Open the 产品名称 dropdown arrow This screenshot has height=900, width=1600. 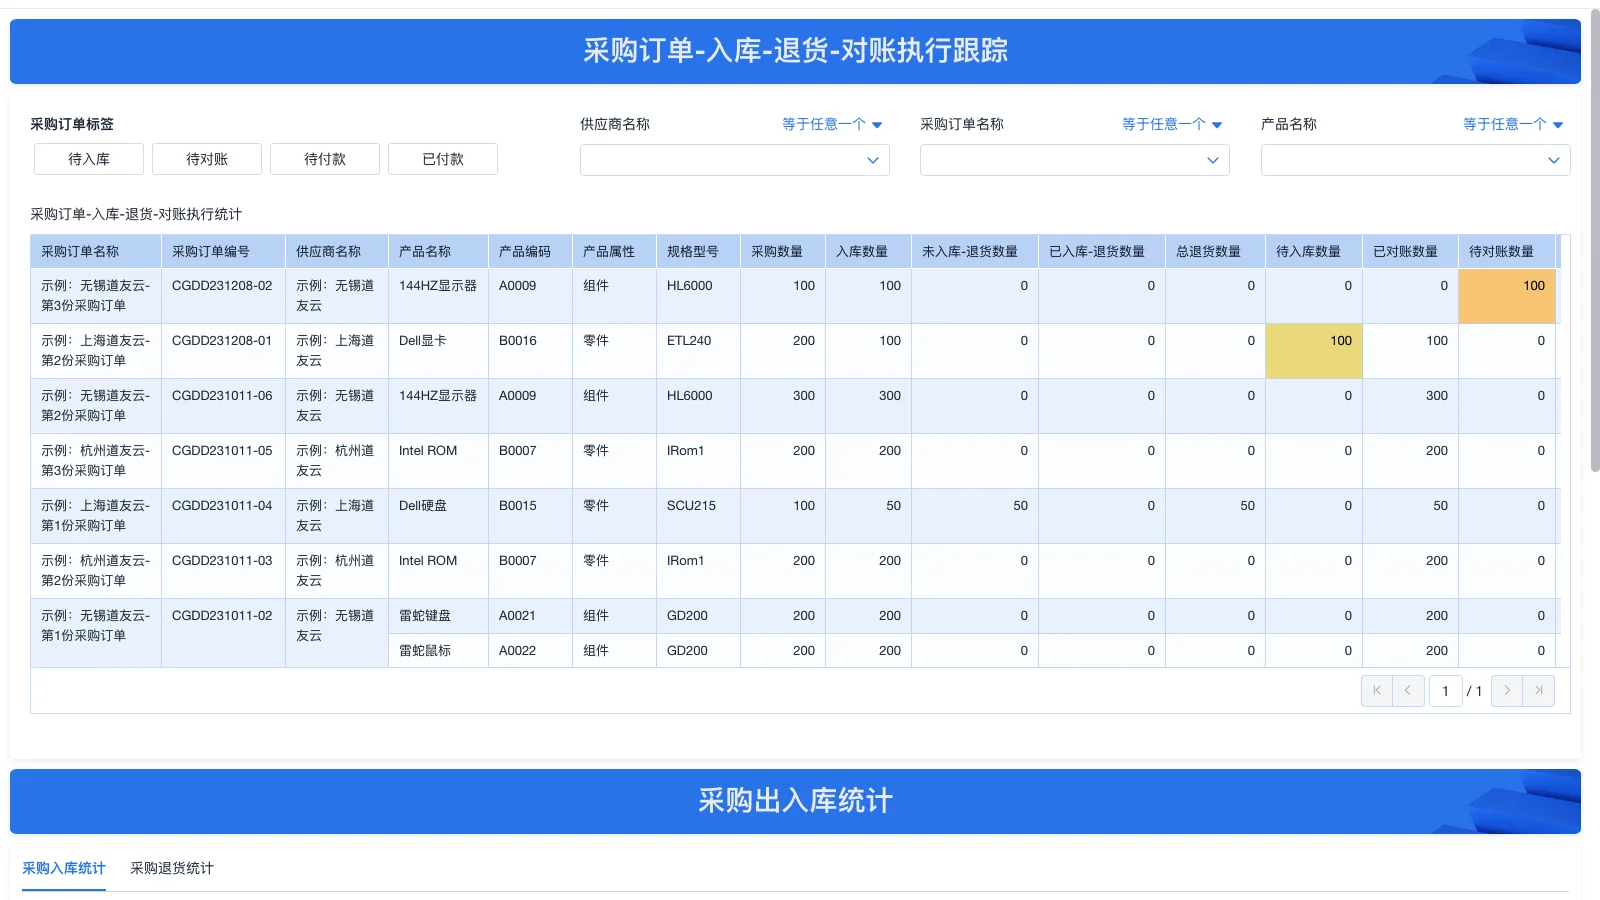point(1554,160)
